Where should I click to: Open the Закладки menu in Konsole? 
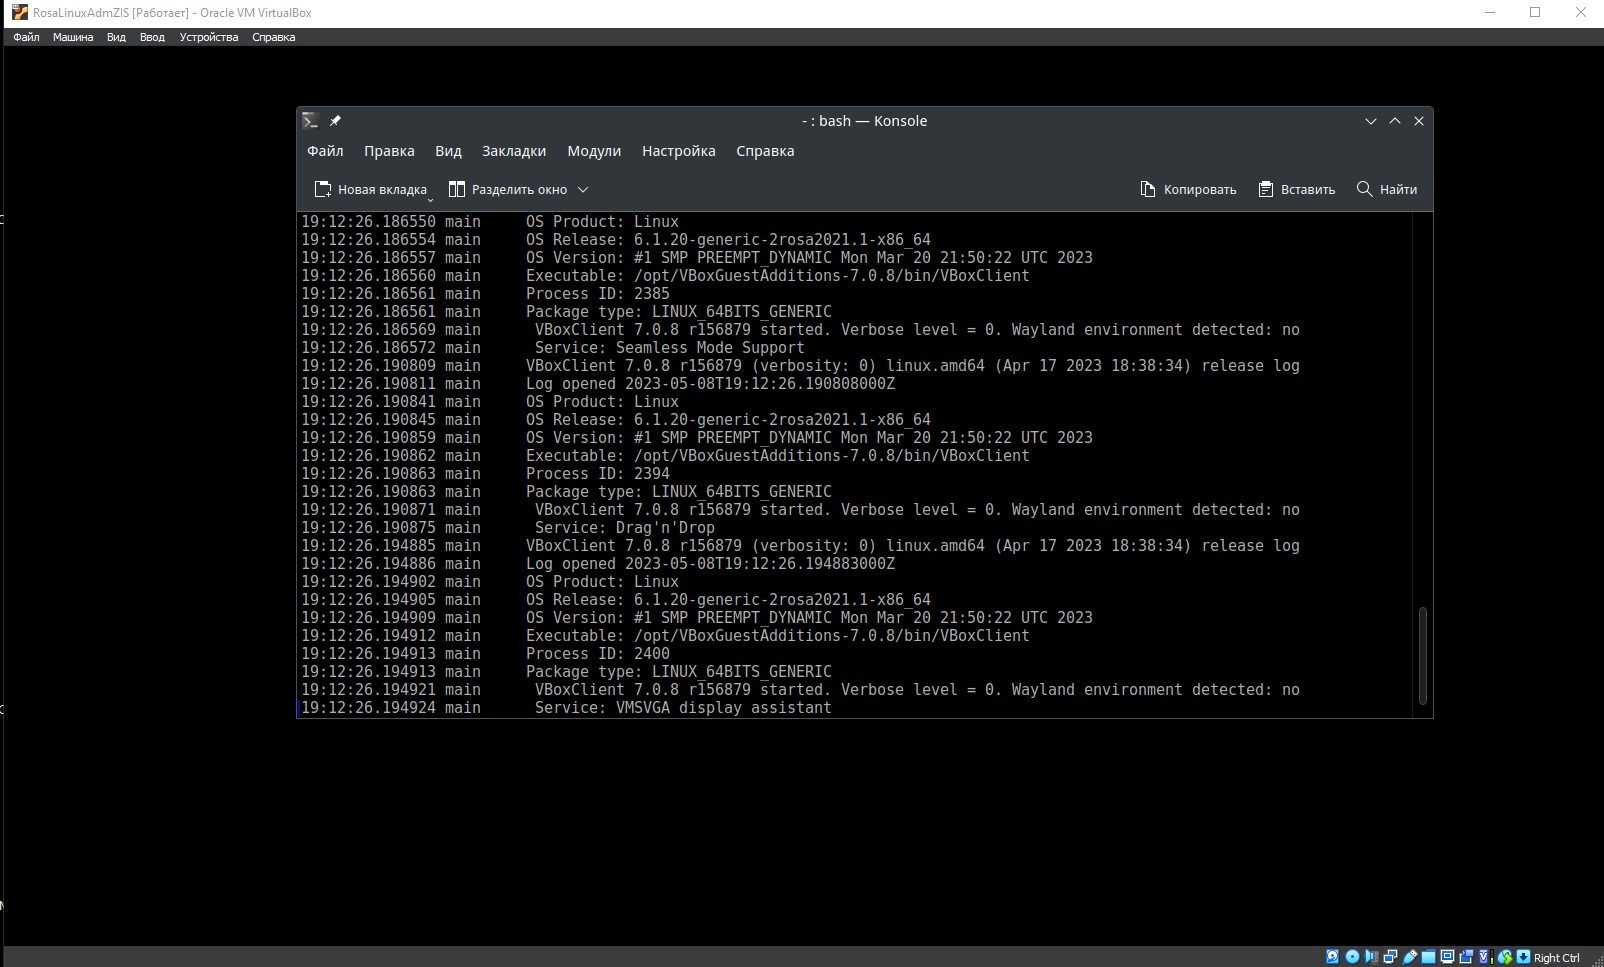(513, 151)
